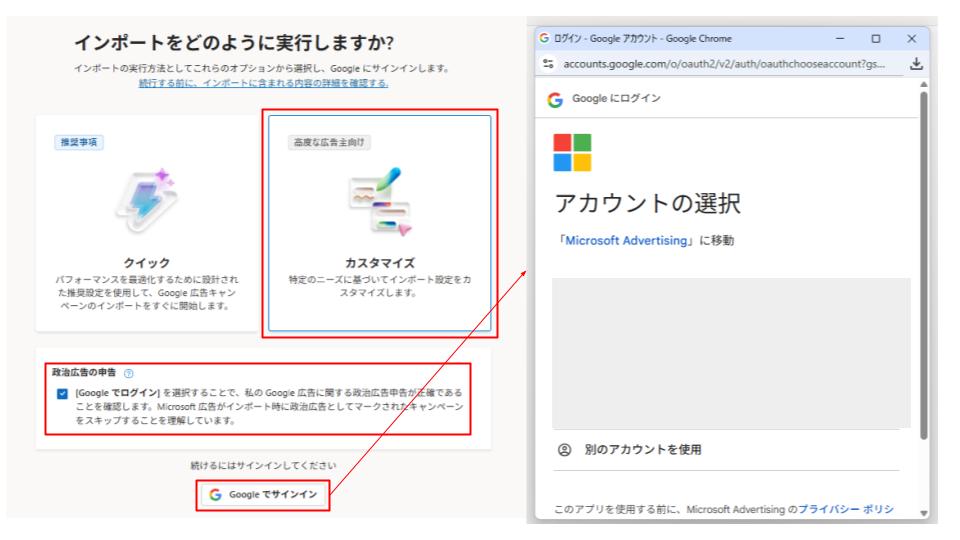Open the import contents details link
The image size is (960, 540).
coord(264,83)
